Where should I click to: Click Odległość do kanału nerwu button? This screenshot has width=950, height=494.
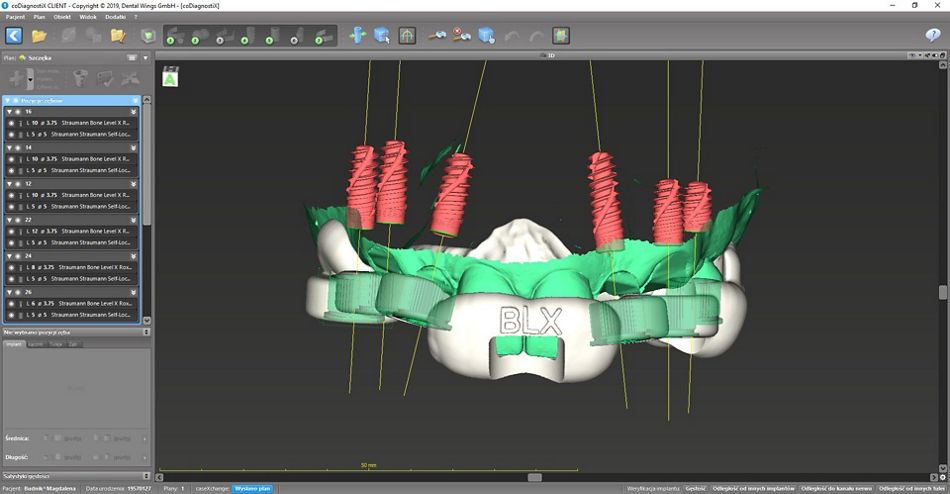click(837, 488)
